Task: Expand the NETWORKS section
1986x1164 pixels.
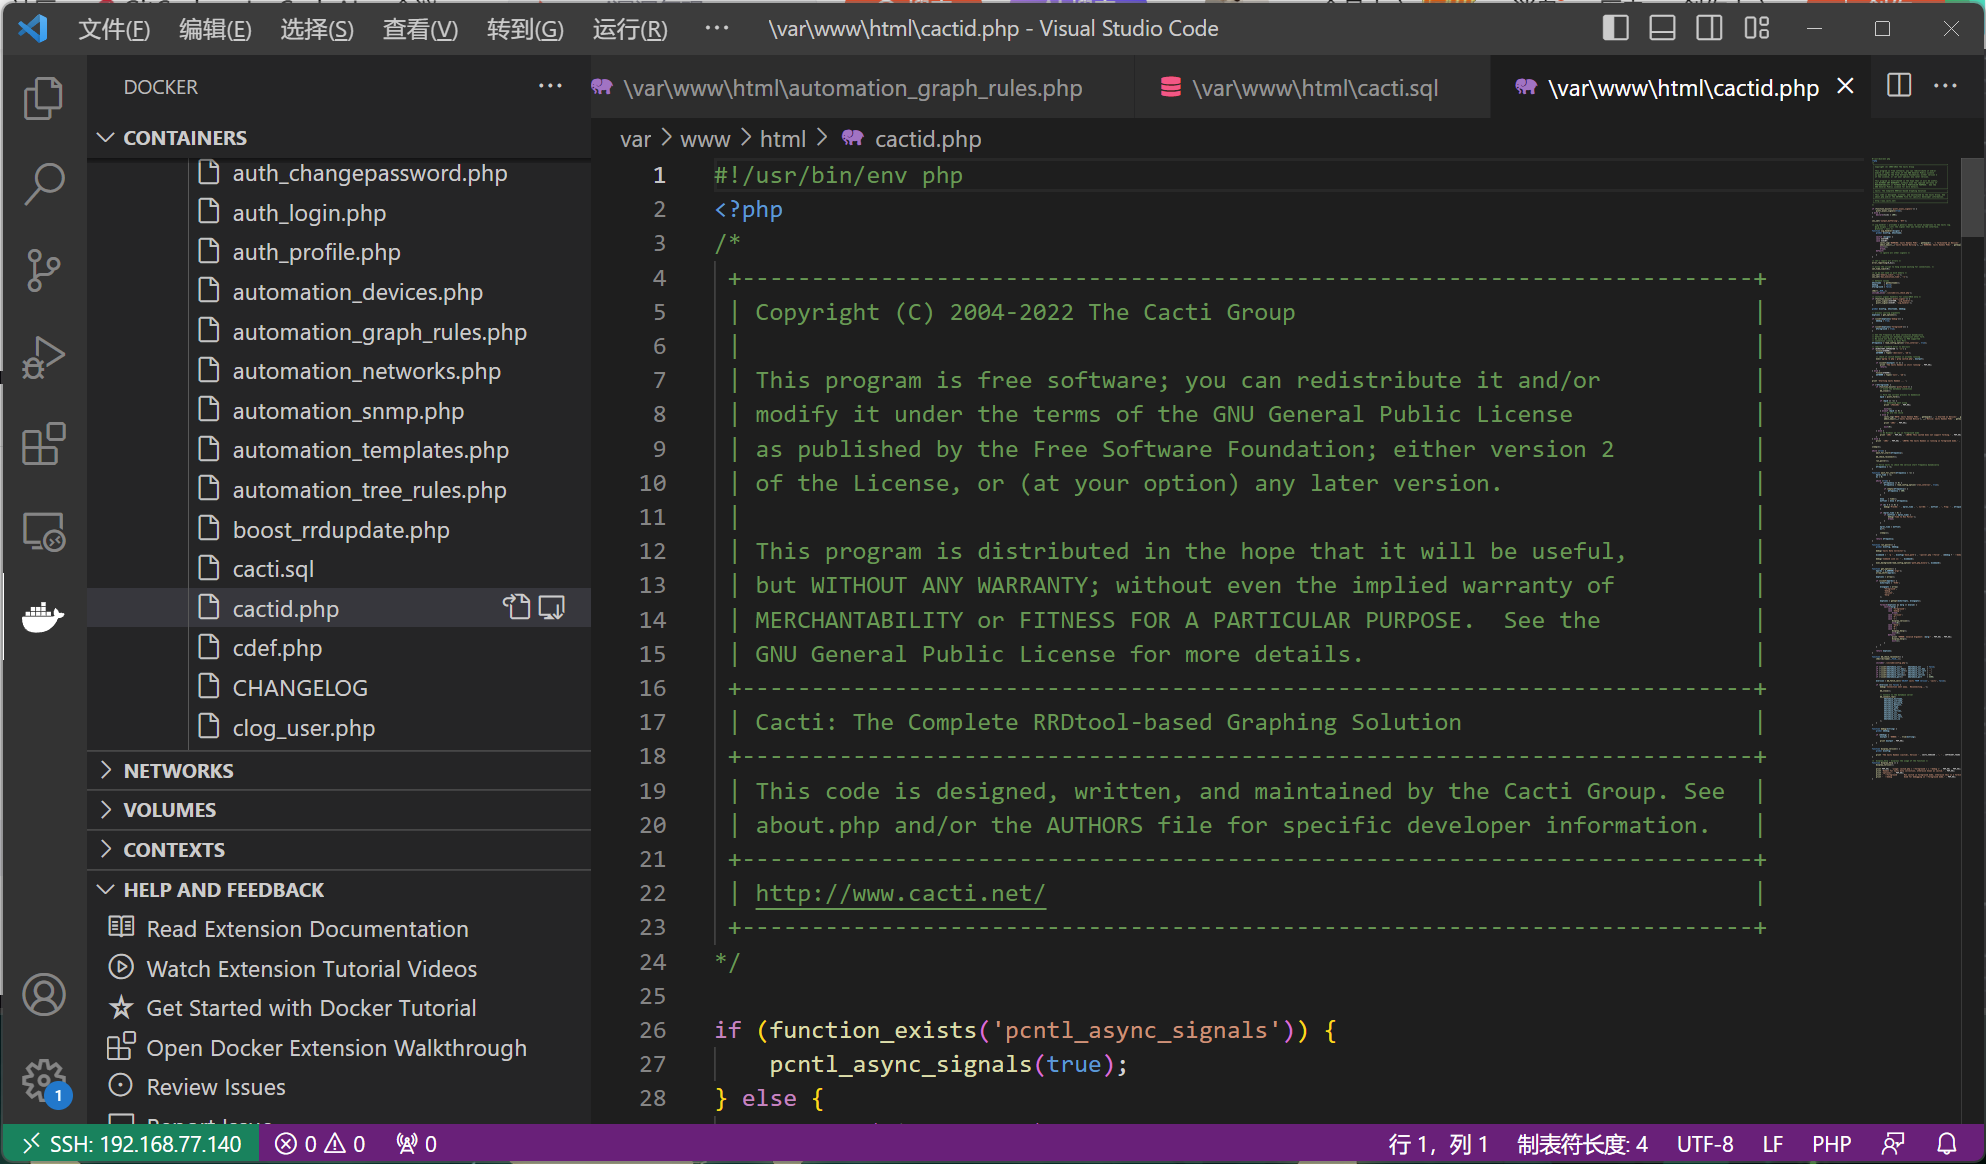Action: point(178,771)
